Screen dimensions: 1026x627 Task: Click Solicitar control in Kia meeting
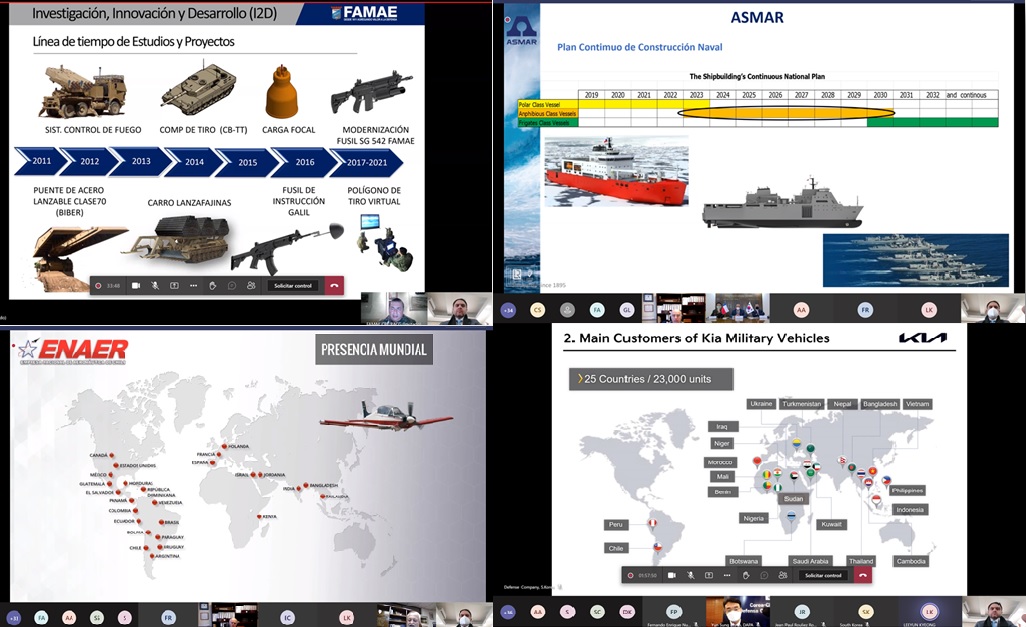click(x=823, y=575)
